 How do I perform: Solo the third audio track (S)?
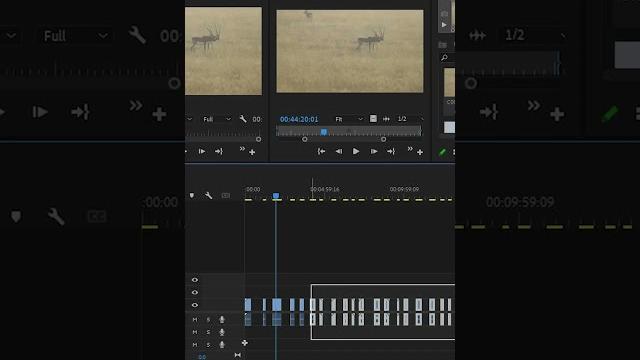[x=208, y=345]
